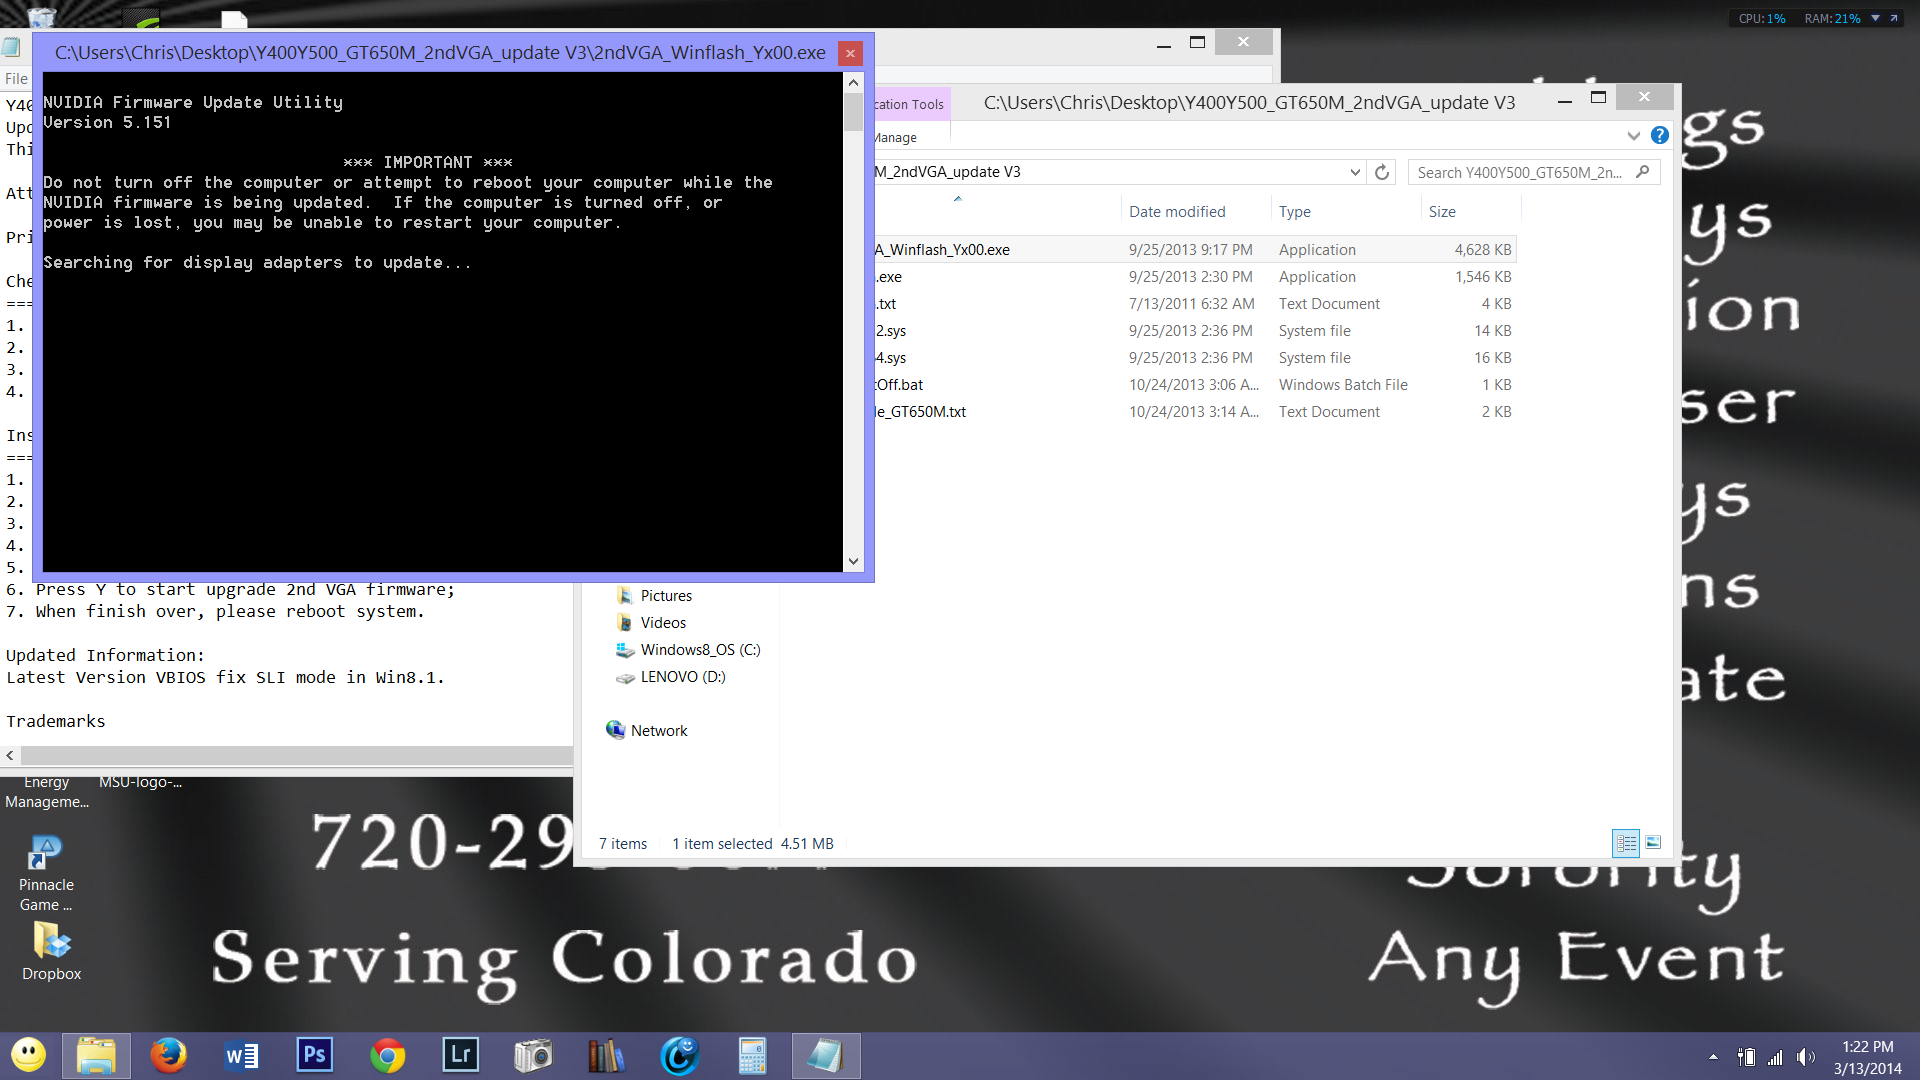This screenshot has height=1080, width=1920.
Task: Open the address bar history dropdown
Action: (1355, 172)
